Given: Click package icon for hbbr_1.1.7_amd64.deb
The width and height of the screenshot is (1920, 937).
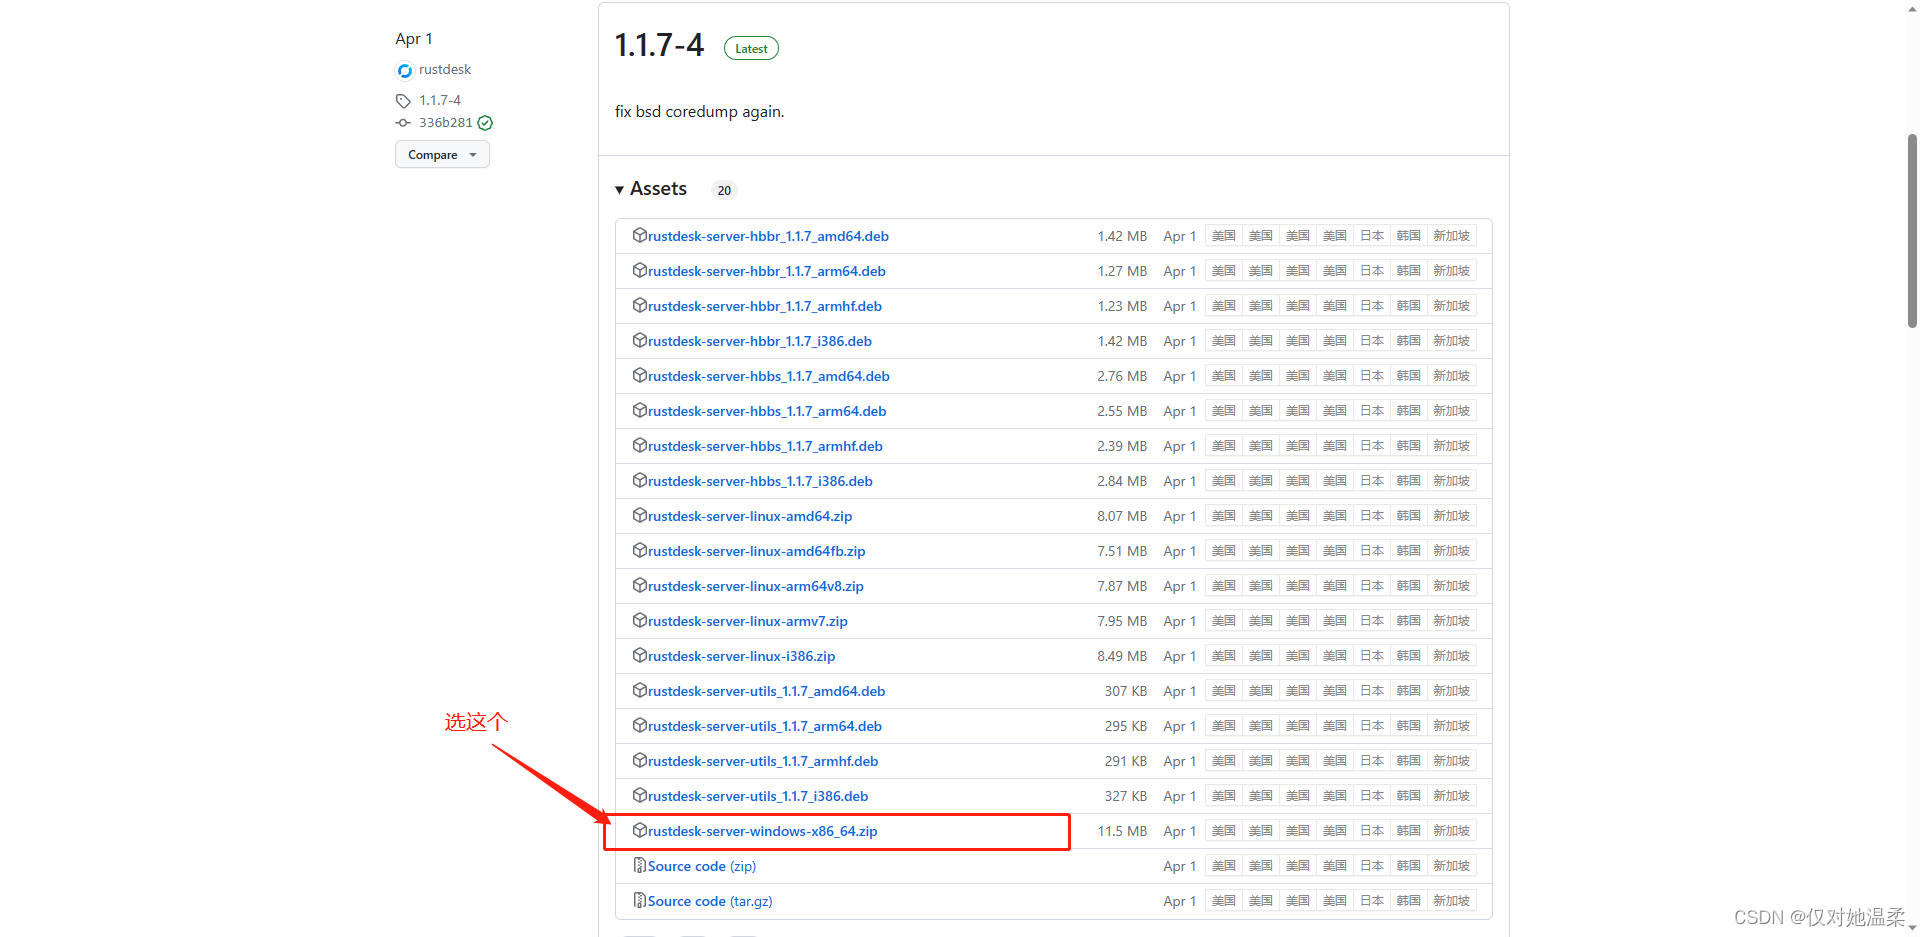Looking at the screenshot, I should point(640,235).
